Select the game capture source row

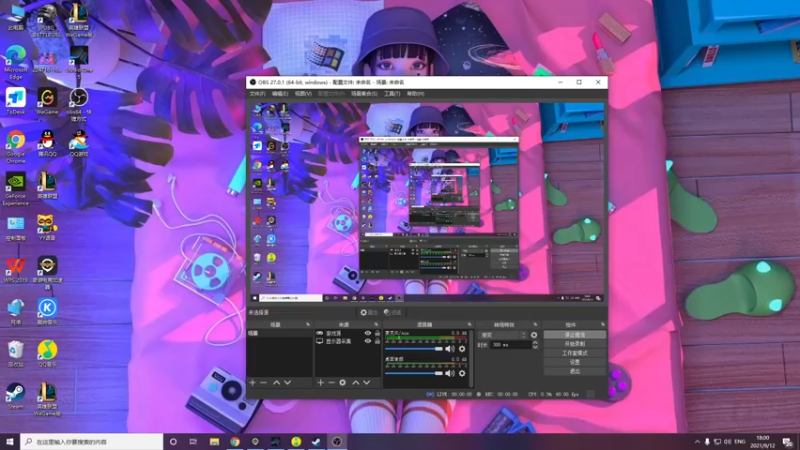[x=348, y=333]
